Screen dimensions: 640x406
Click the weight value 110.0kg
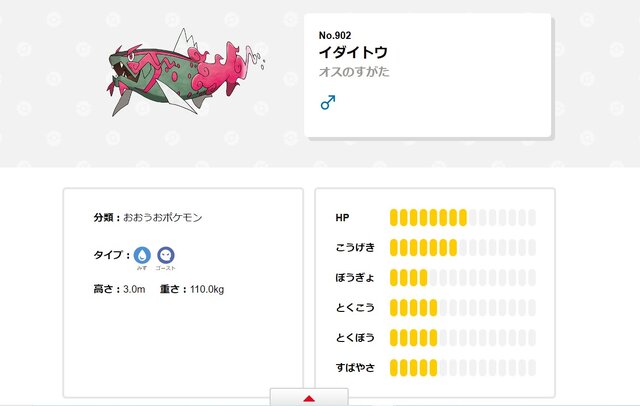click(x=207, y=289)
